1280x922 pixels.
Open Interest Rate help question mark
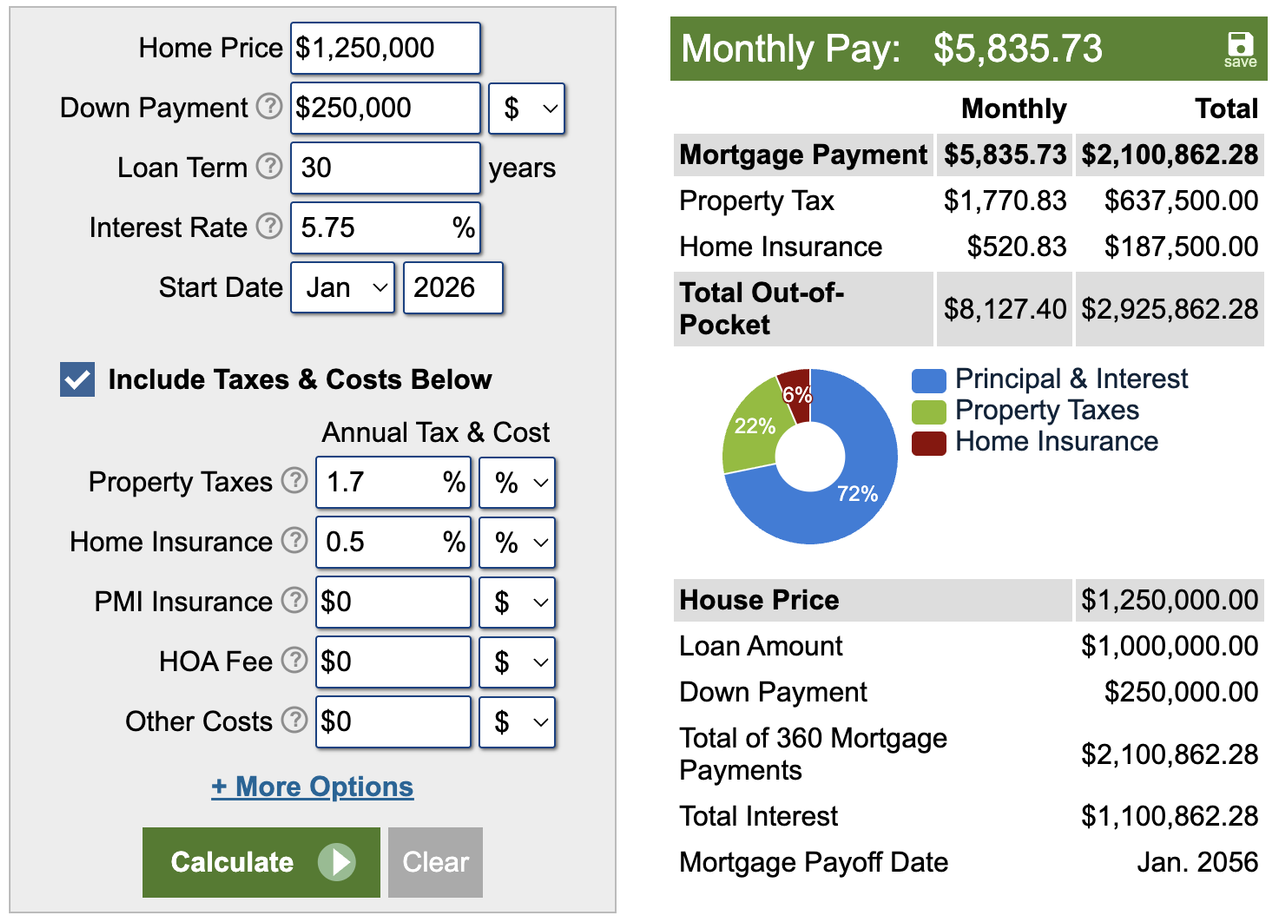coord(269,226)
